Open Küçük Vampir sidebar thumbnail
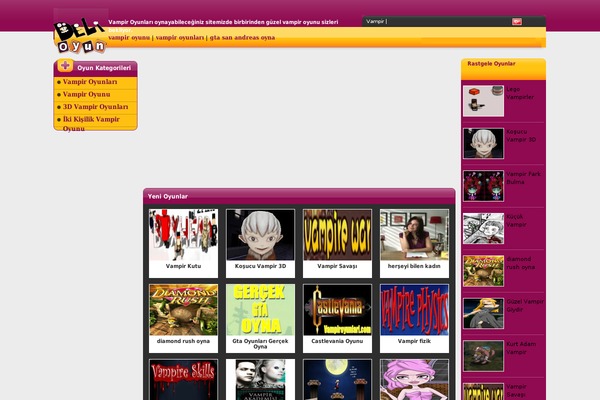 483,229
